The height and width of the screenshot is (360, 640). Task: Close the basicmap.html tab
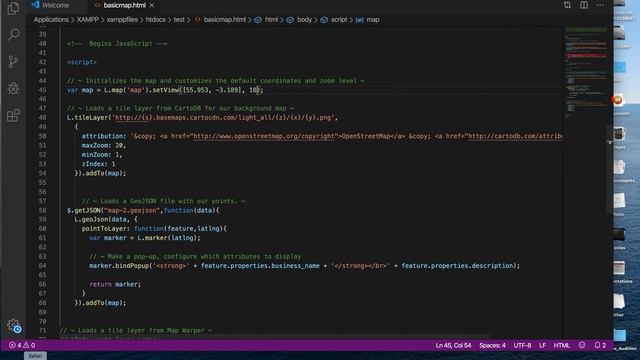[152, 5]
